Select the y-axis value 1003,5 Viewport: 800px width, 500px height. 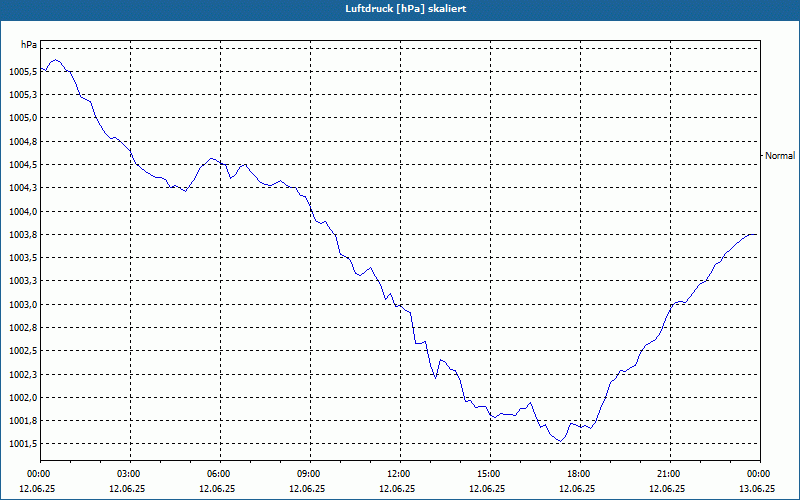click(x=23, y=258)
